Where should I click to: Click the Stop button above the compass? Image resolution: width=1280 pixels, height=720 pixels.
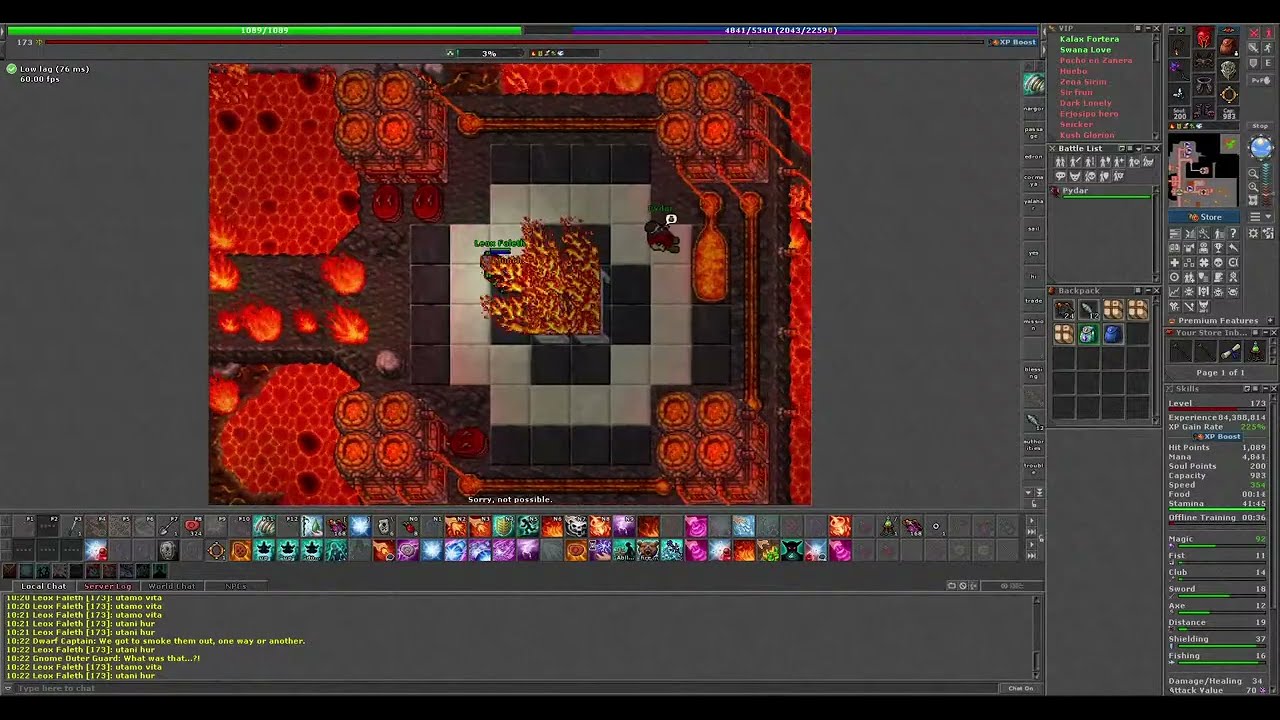1260,126
